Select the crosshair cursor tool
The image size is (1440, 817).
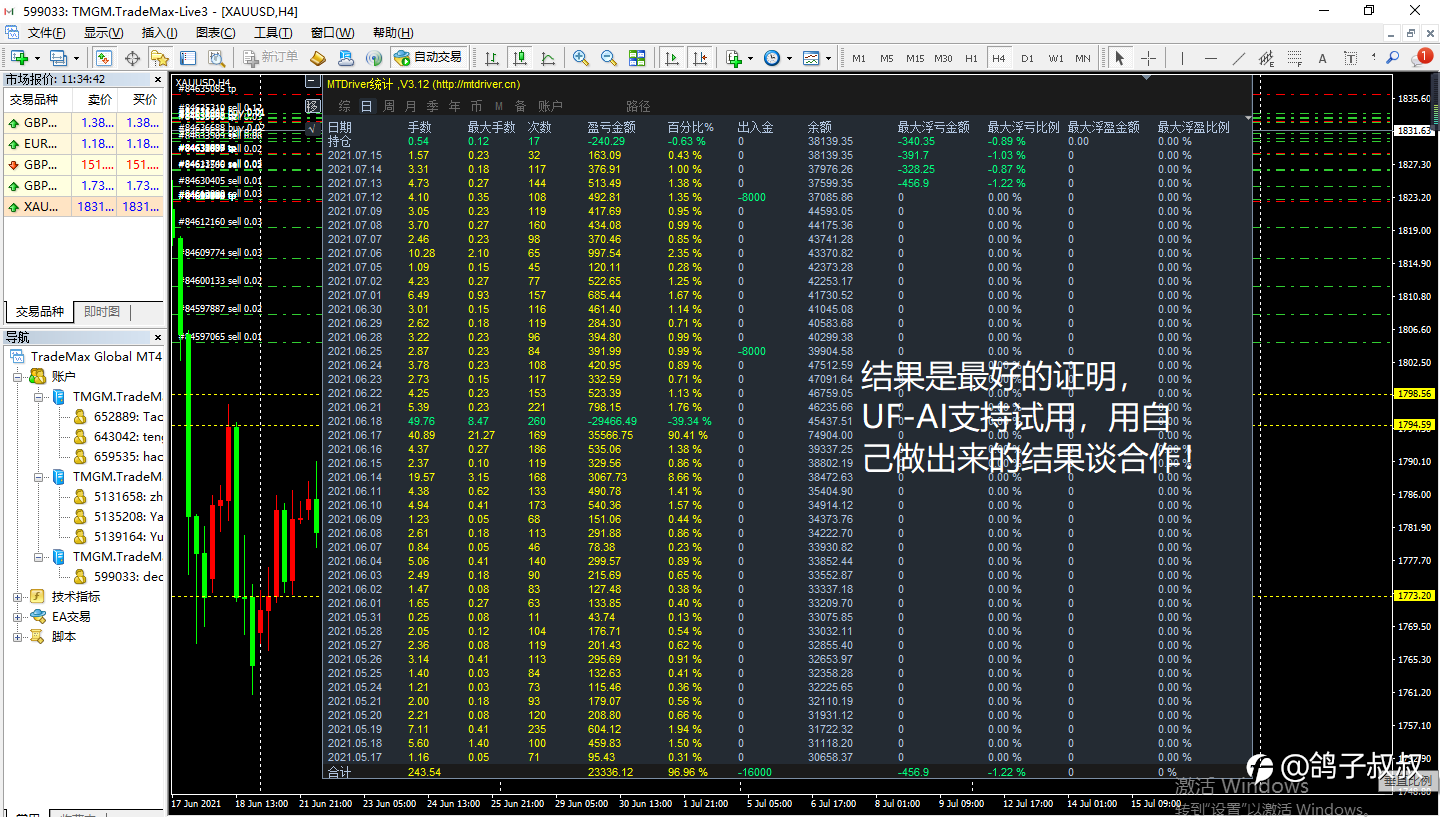point(1148,58)
